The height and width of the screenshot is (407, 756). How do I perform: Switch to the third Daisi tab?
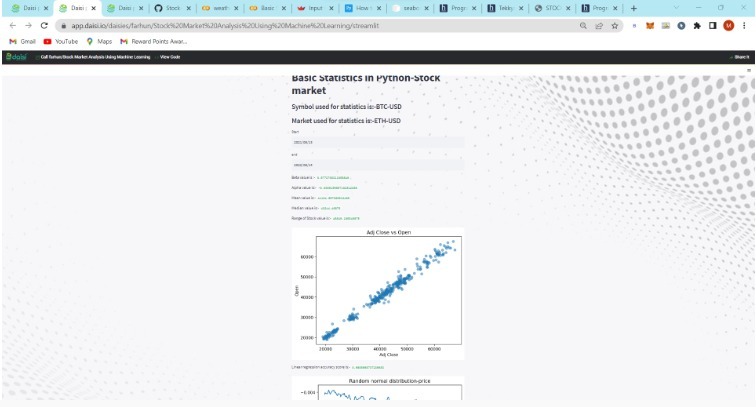125,8
